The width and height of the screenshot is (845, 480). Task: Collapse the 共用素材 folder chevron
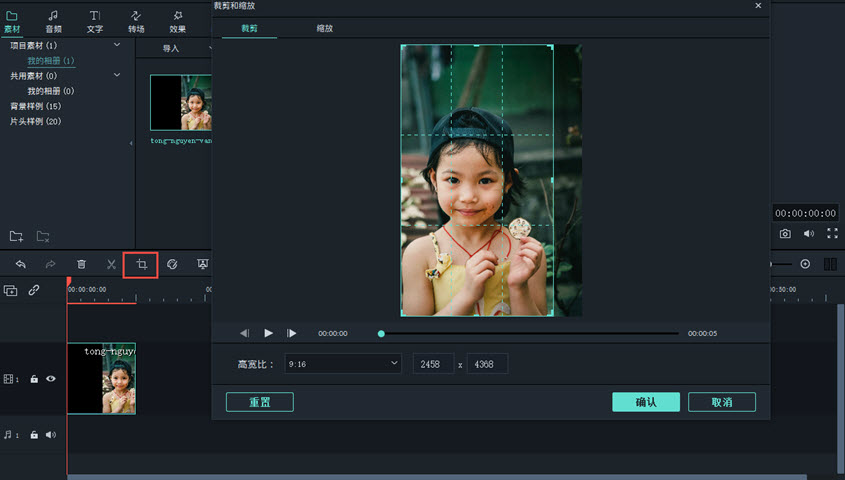pos(117,75)
